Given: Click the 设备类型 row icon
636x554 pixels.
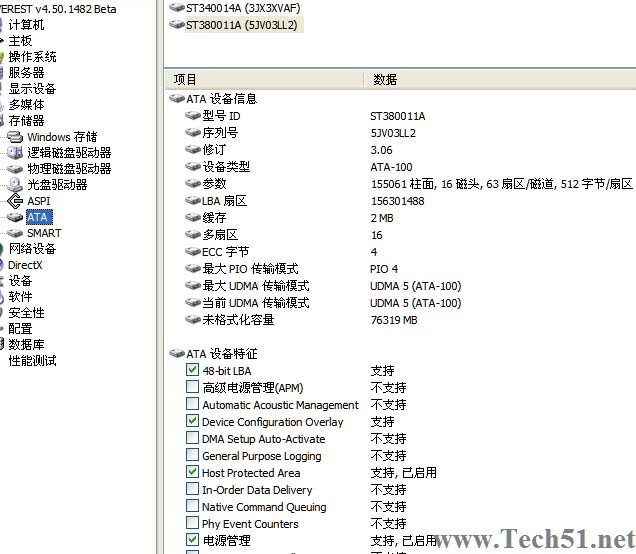Looking at the screenshot, I should pyautogui.click(x=193, y=166).
